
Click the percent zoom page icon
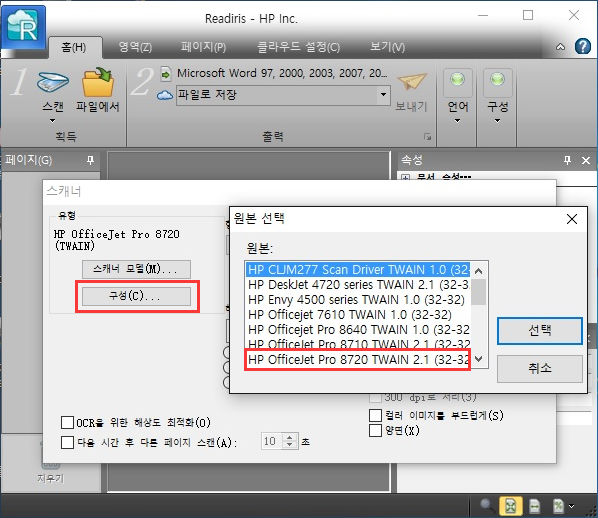click(x=558, y=506)
